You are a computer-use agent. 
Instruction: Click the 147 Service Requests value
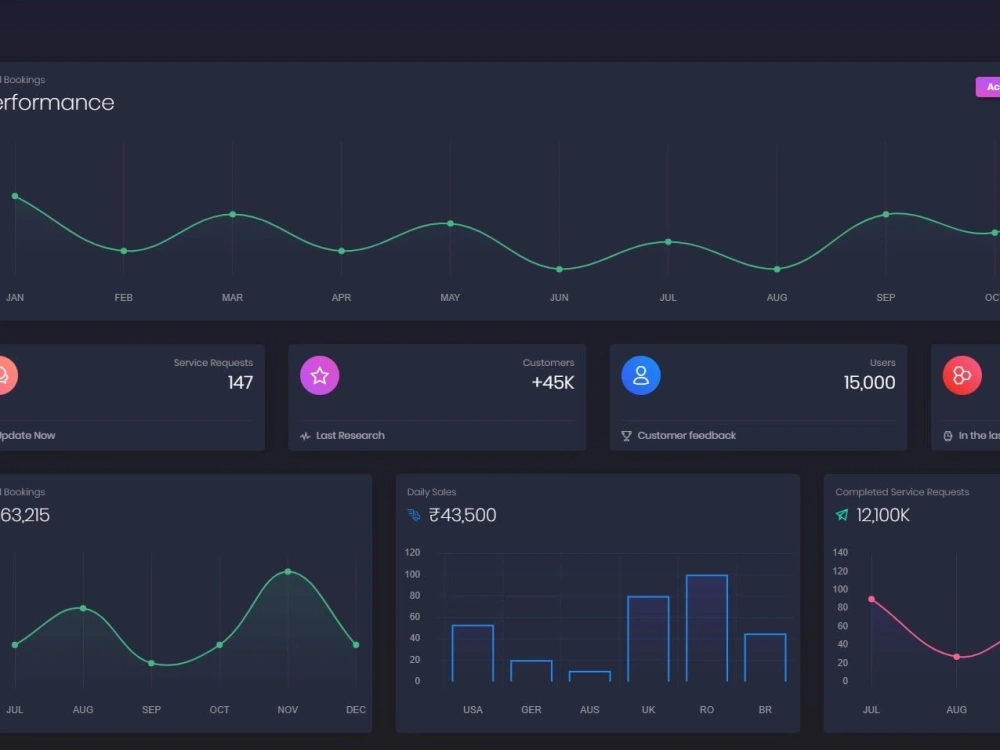(240, 383)
